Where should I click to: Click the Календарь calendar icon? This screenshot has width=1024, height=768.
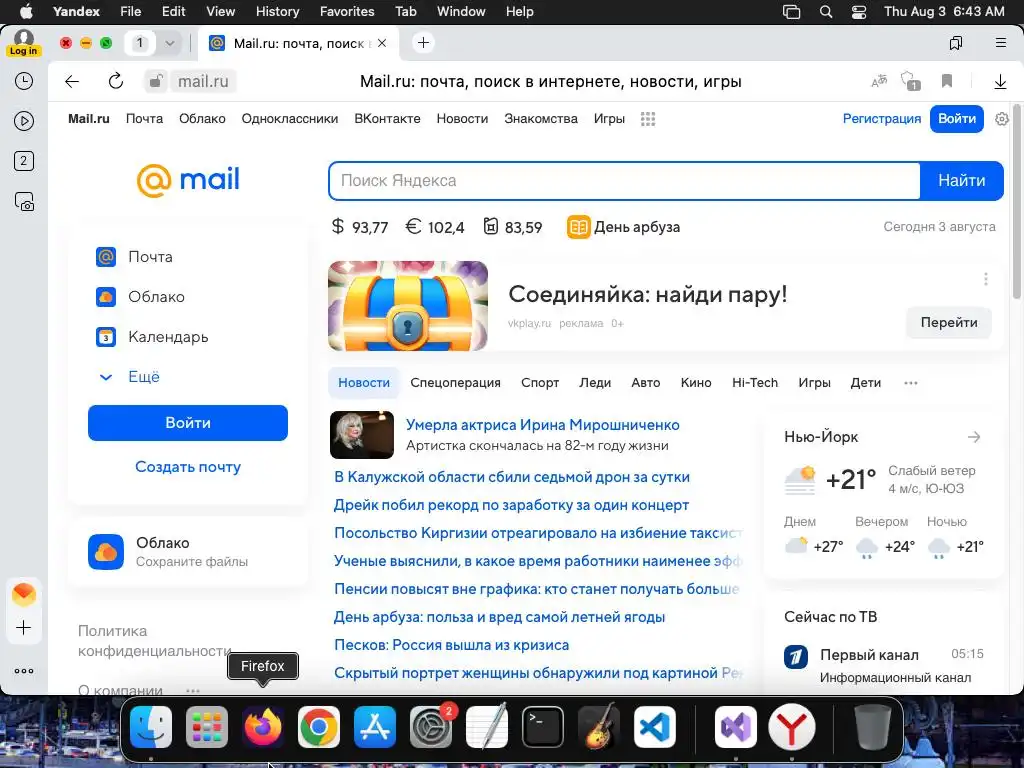point(106,337)
